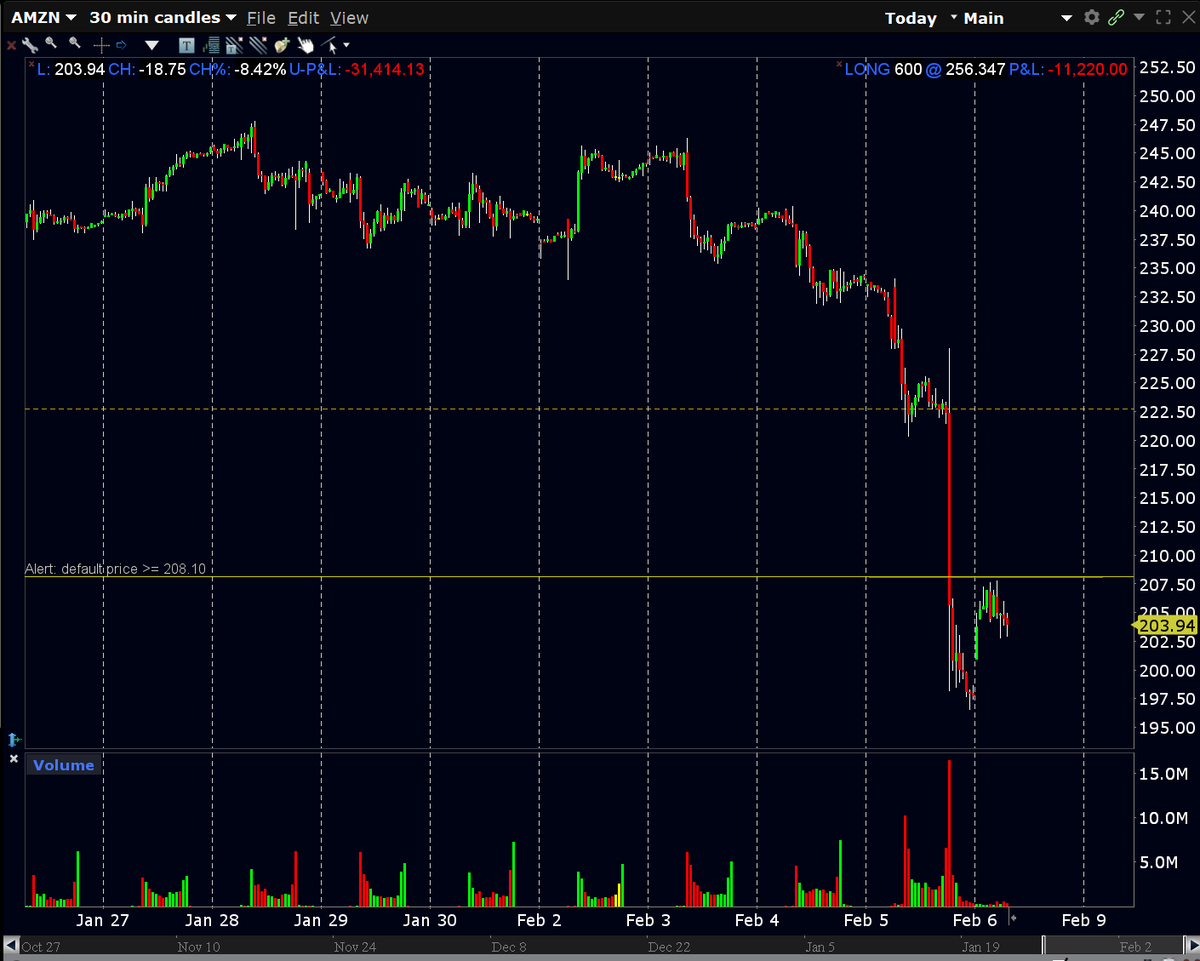Screen dimensions: 1200x961
Task: Open the Main layout dropdown
Action: (x=984, y=18)
